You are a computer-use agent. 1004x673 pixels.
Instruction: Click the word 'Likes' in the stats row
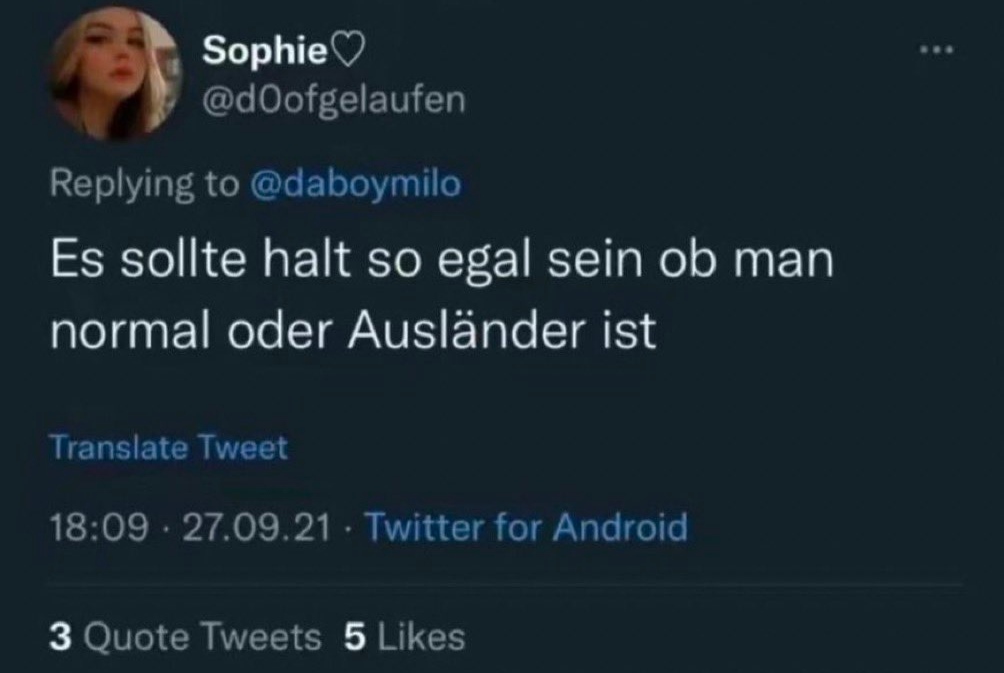(x=419, y=636)
